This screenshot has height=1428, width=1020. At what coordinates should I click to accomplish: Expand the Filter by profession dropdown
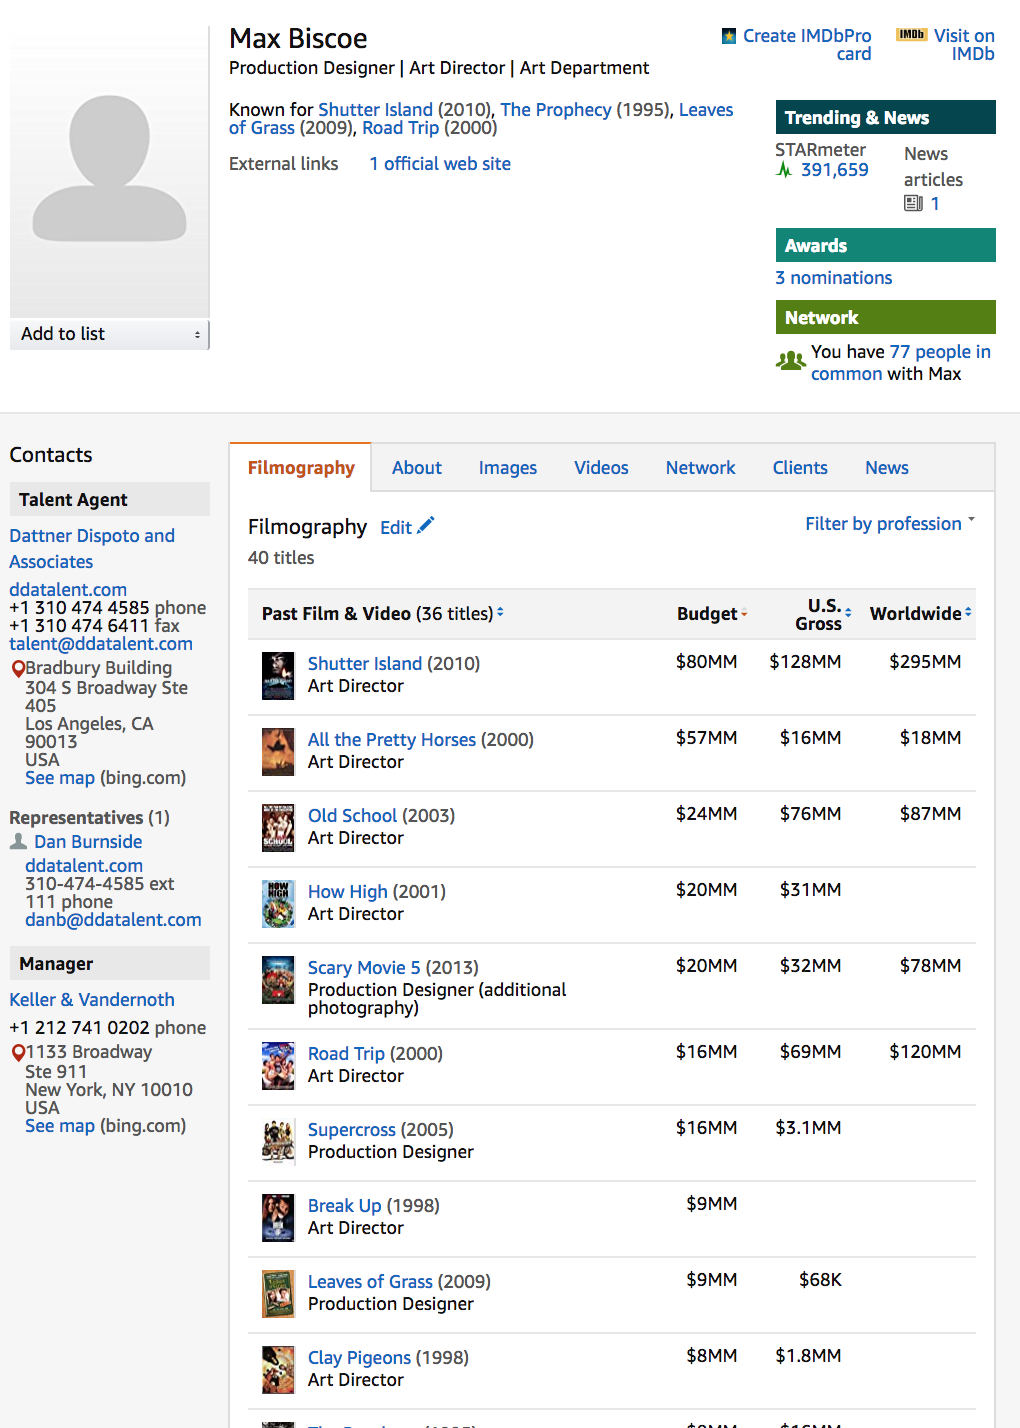[x=890, y=524]
